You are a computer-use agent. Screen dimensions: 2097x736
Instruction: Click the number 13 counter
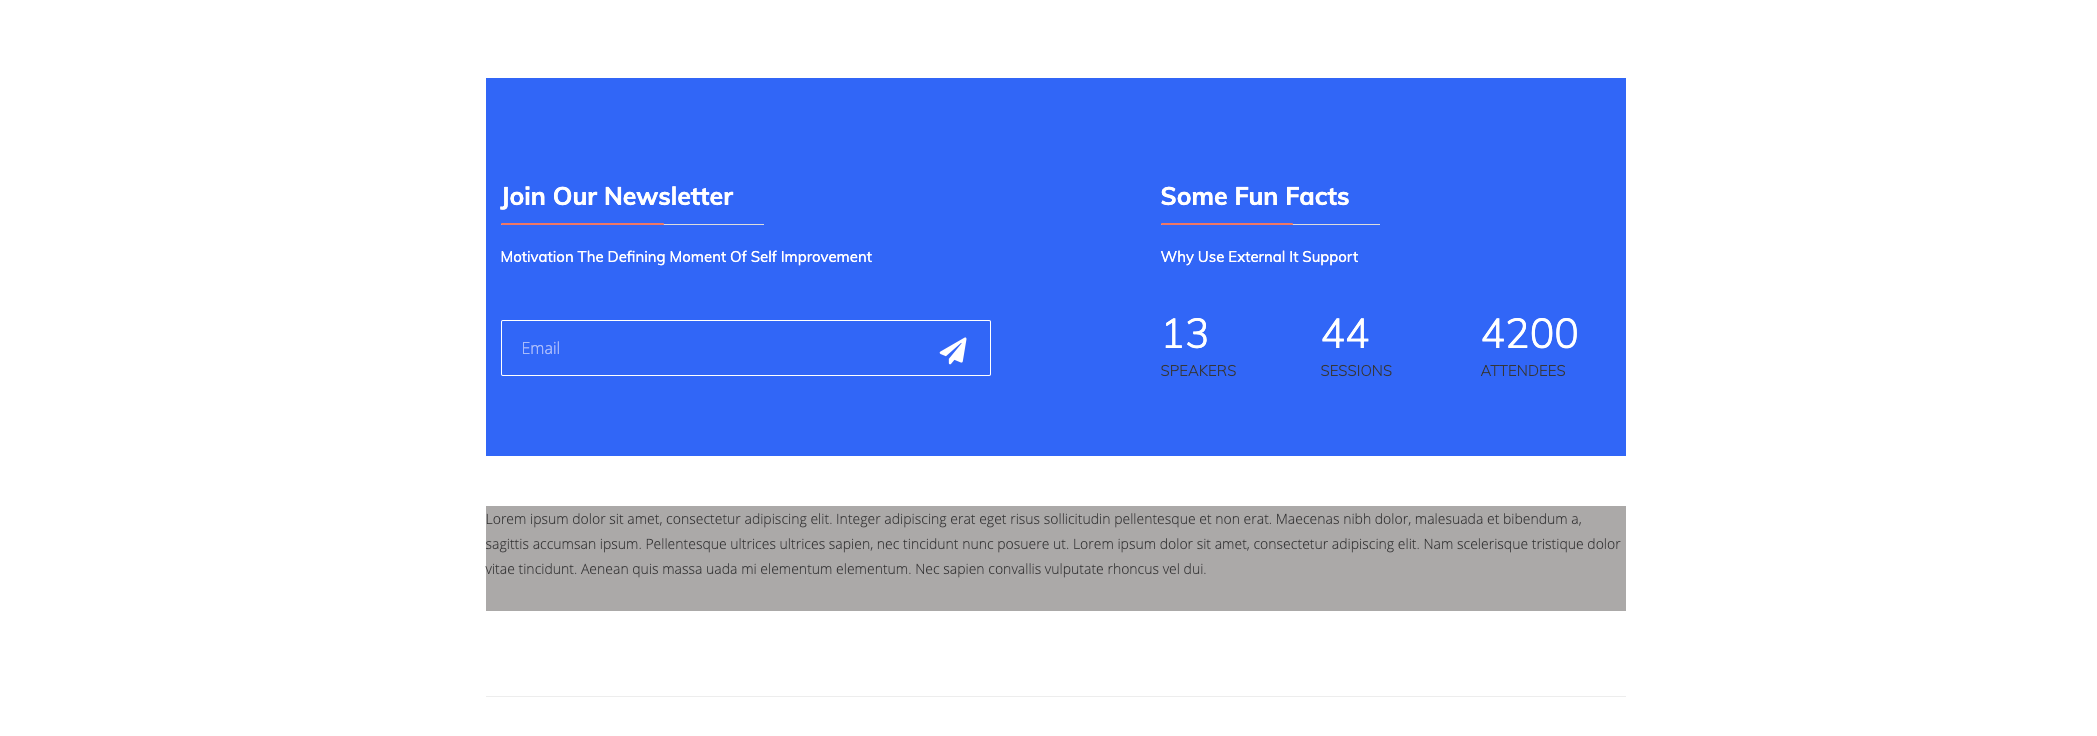1184,334
